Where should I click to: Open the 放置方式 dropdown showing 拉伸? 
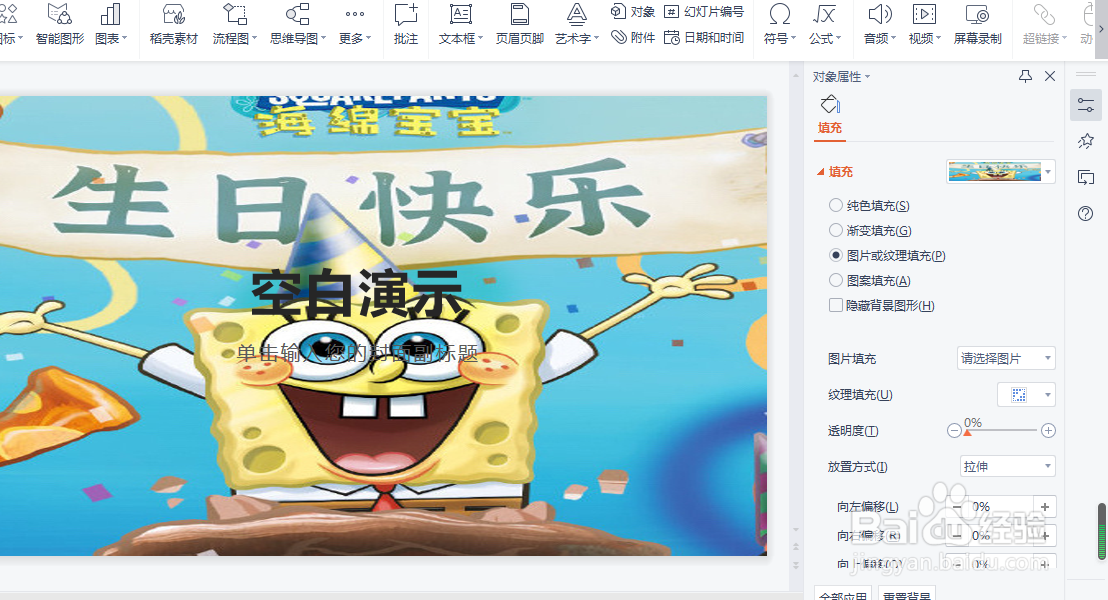[1007, 466]
